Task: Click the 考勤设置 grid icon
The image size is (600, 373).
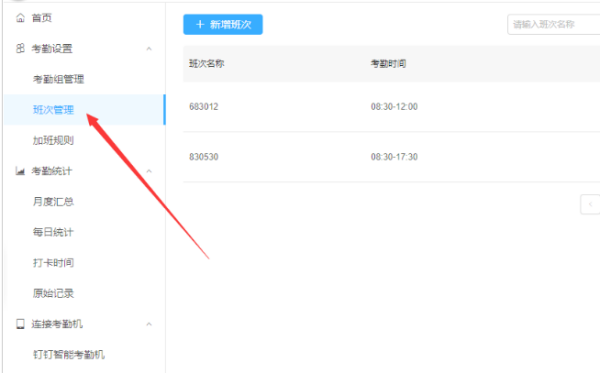Action: pyautogui.click(x=20, y=49)
